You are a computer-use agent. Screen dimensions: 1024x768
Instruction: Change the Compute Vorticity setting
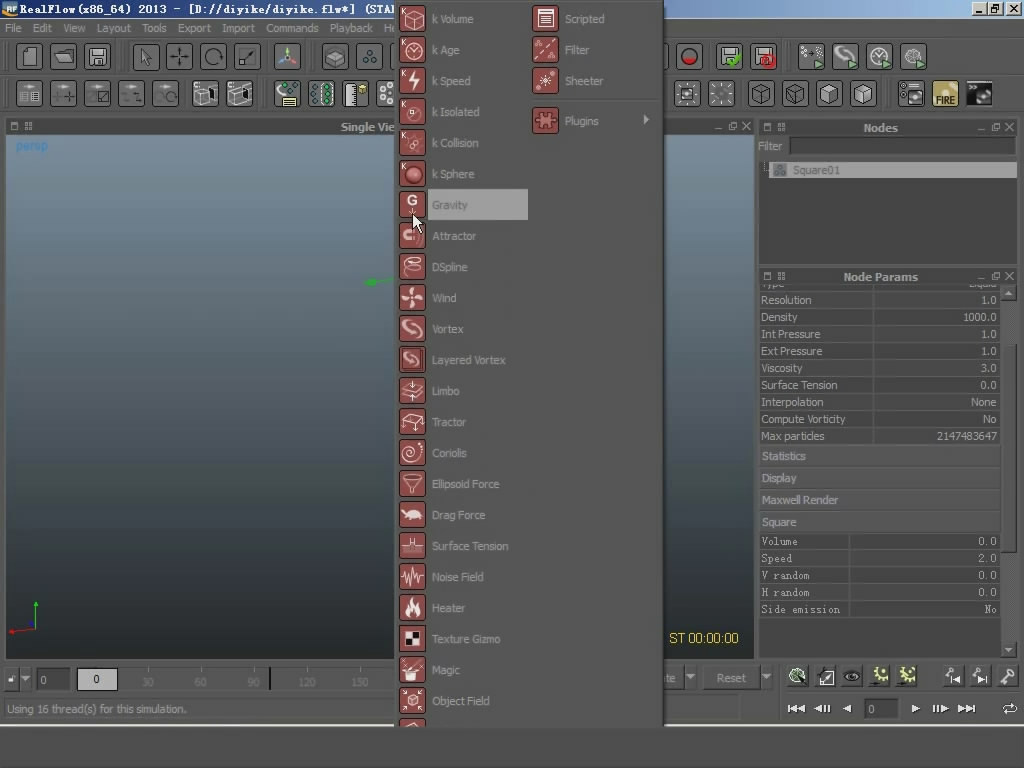(x=936, y=419)
